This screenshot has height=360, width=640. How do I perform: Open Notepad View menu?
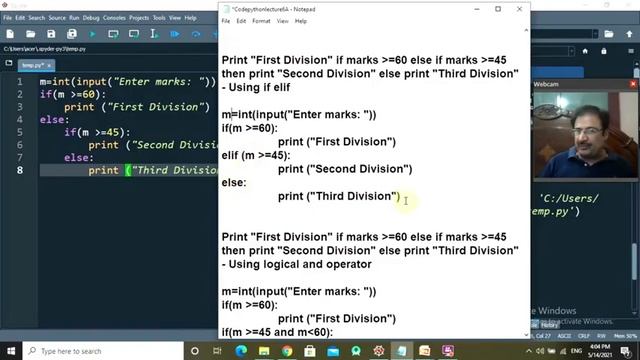pyautogui.click(x=282, y=21)
